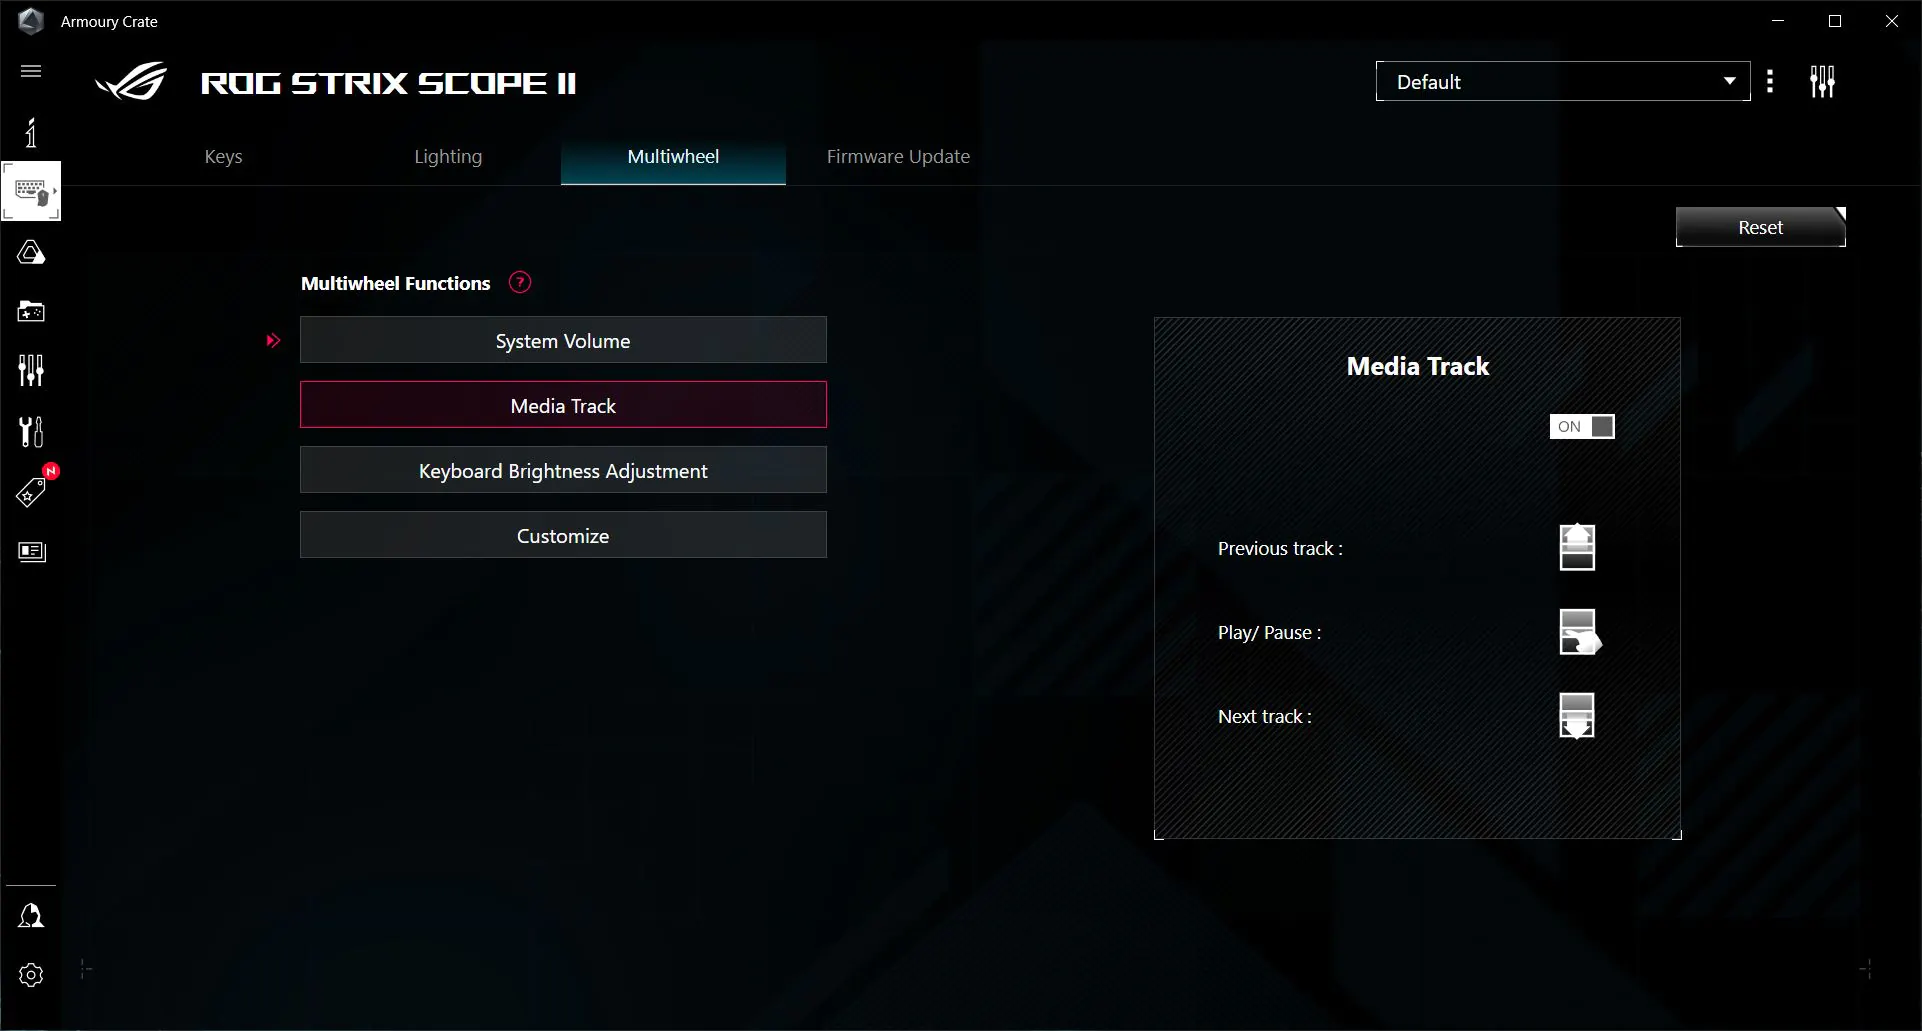The height and width of the screenshot is (1031, 1922).
Task: Click the Previous track wheel-up icon
Action: tap(1577, 547)
